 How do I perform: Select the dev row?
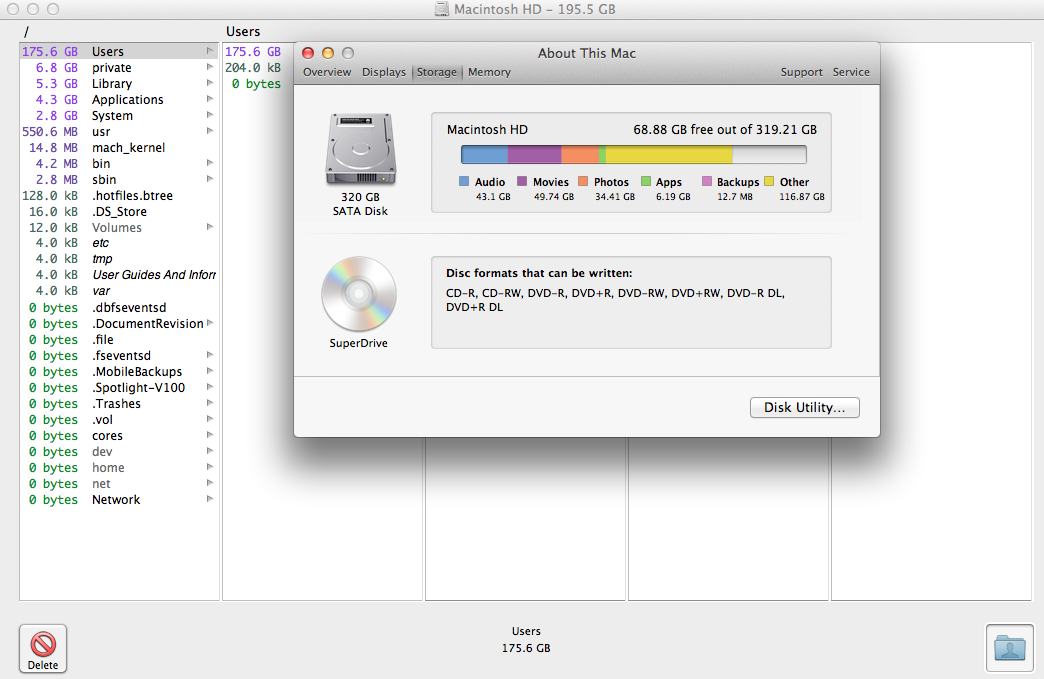119,451
